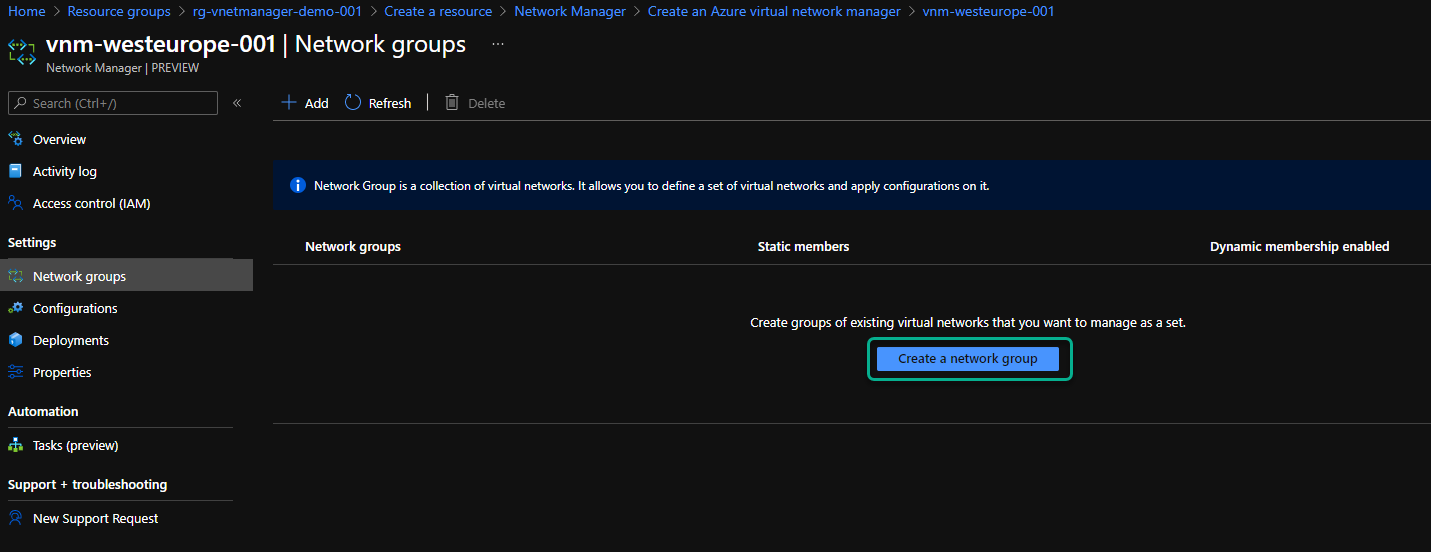The height and width of the screenshot is (552, 1431).
Task: Sort by the Network groups column header
Action: (353, 246)
